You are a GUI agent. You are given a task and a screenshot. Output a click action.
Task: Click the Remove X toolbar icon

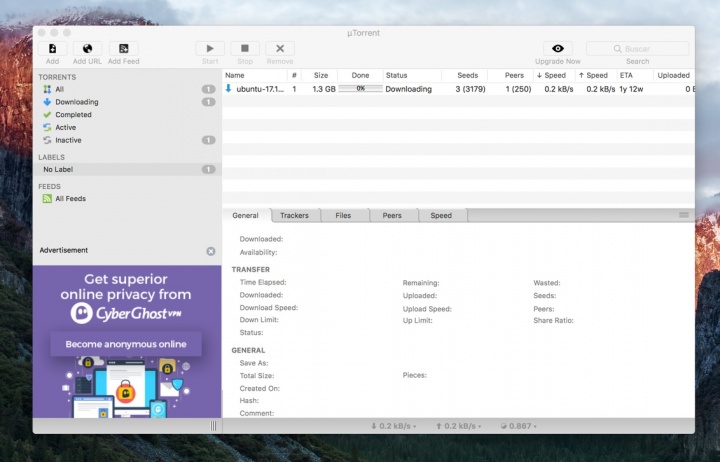pyautogui.click(x=279, y=48)
